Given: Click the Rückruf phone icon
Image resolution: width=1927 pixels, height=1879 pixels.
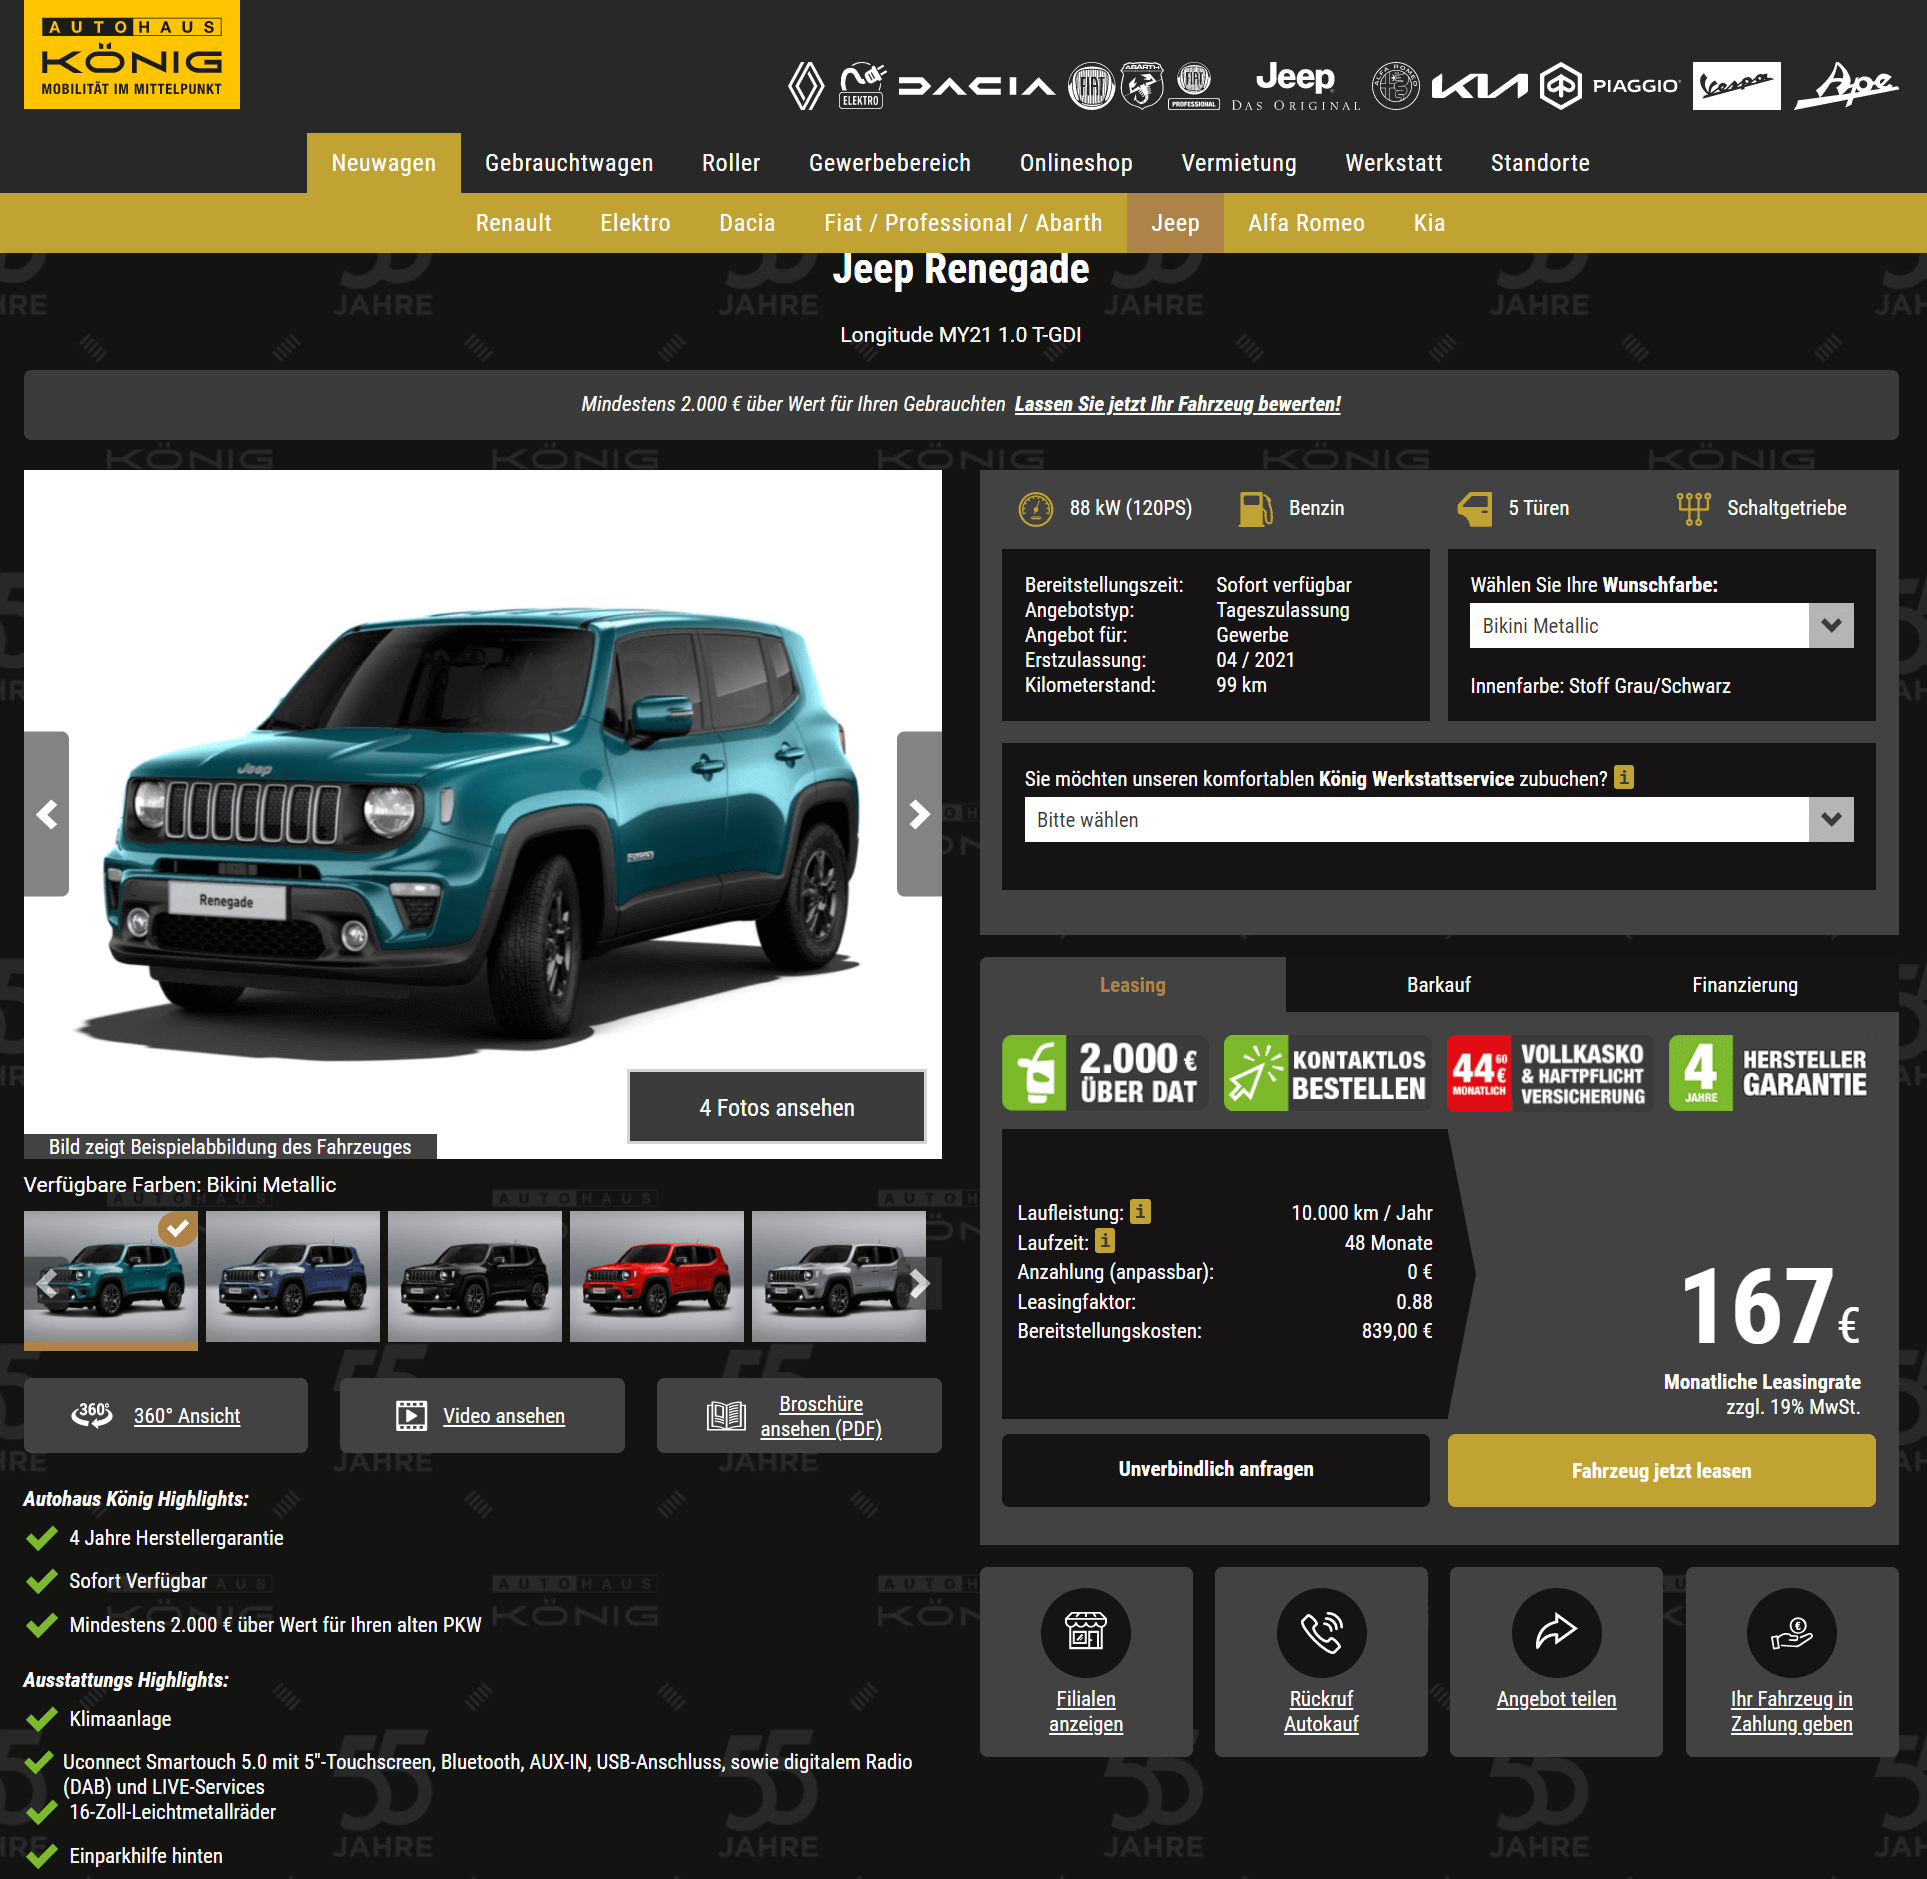Looking at the screenshot, I should pos(1321,1632).
